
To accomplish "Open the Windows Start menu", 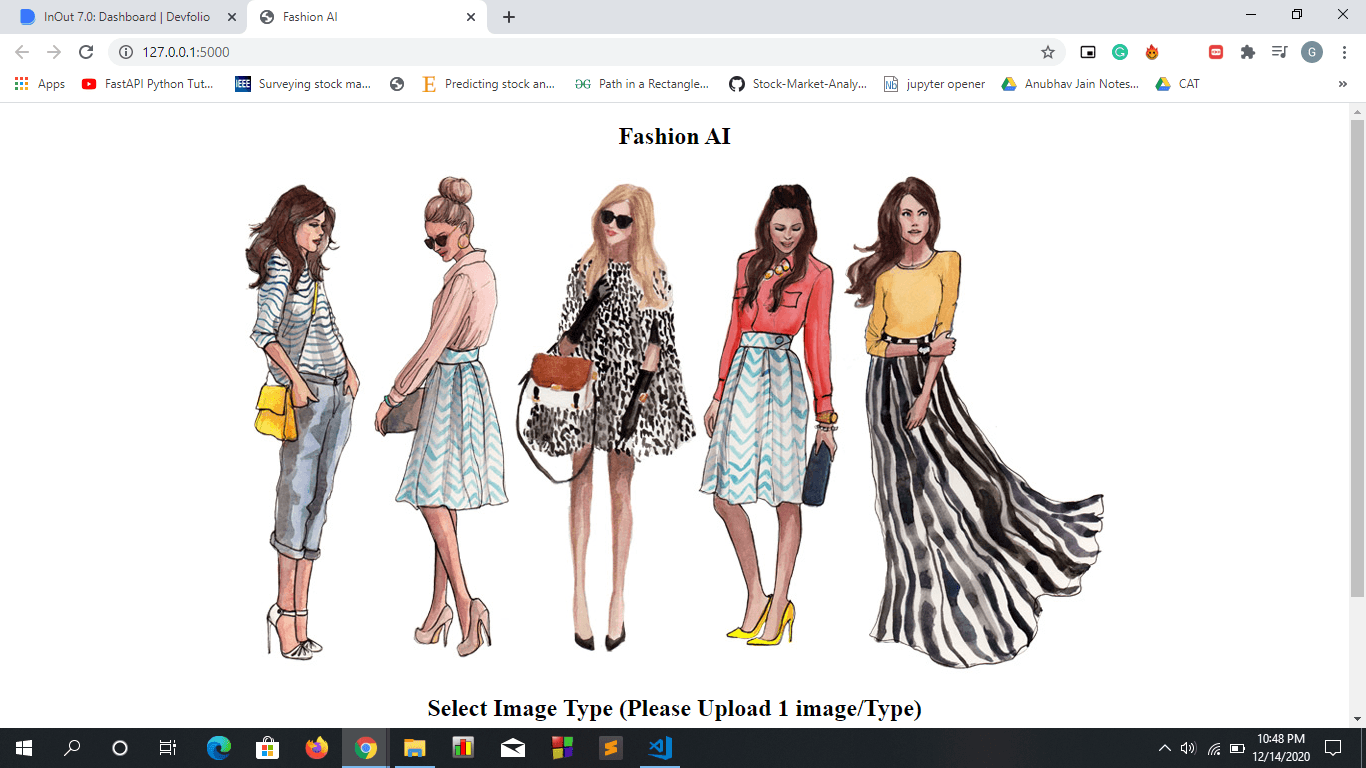I will 24,748.
